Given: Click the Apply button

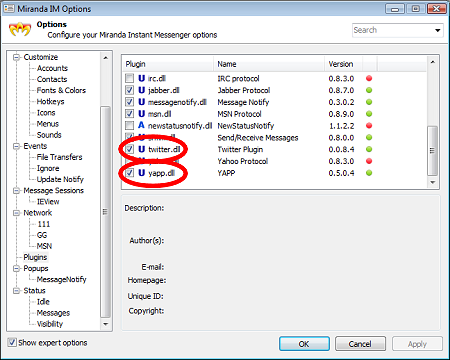Looking at the screenshot, I should tap(417, 344).
